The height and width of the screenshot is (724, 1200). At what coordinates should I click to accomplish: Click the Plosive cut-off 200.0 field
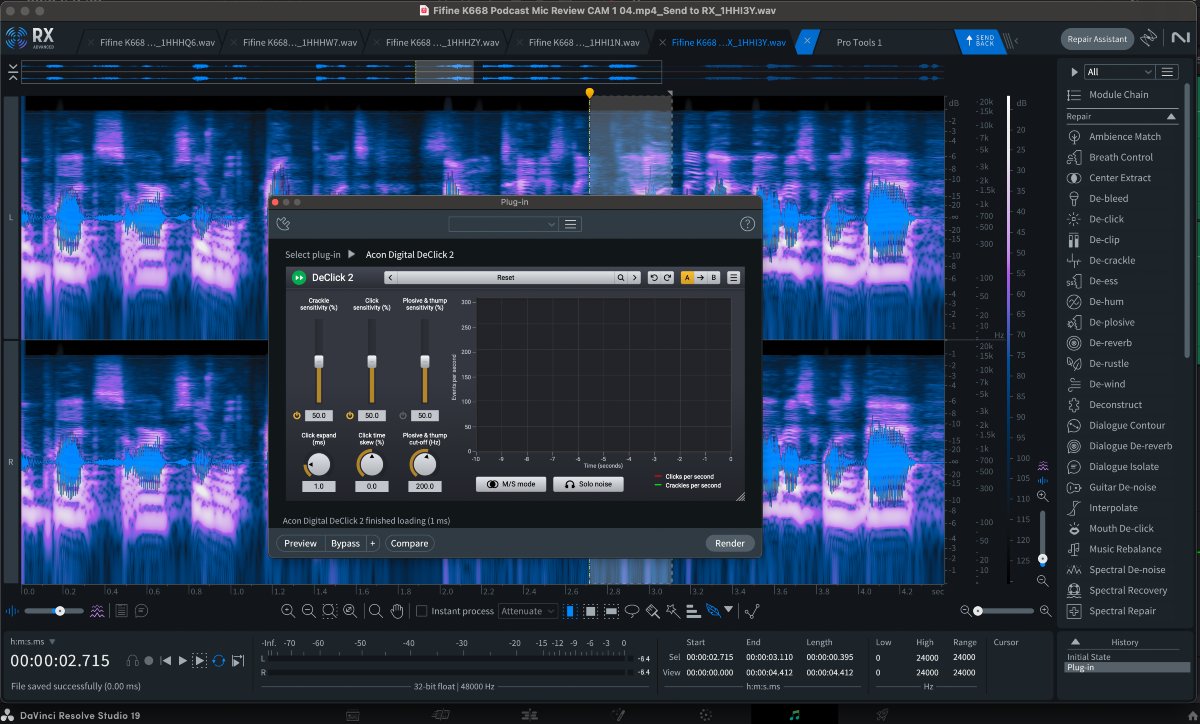point(424,486)
